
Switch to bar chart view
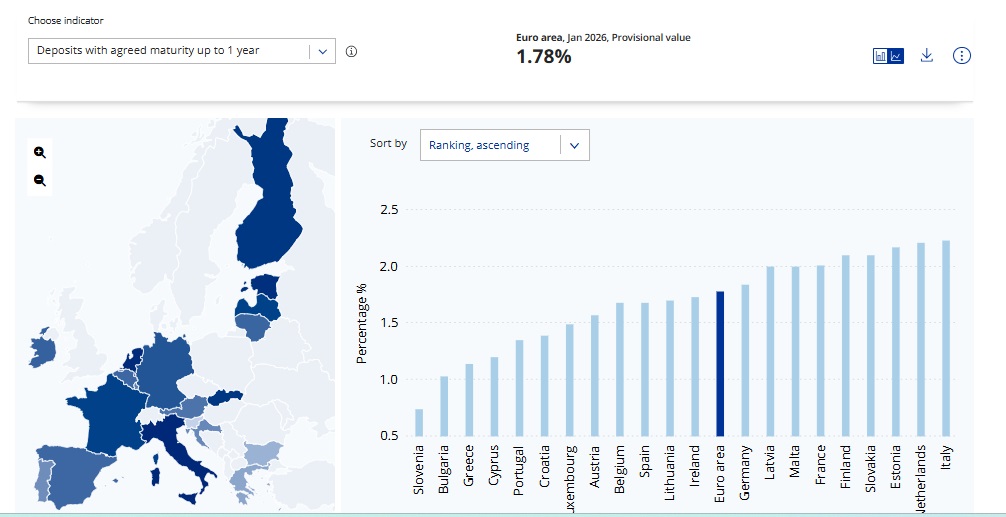click(x=880, y=56)
